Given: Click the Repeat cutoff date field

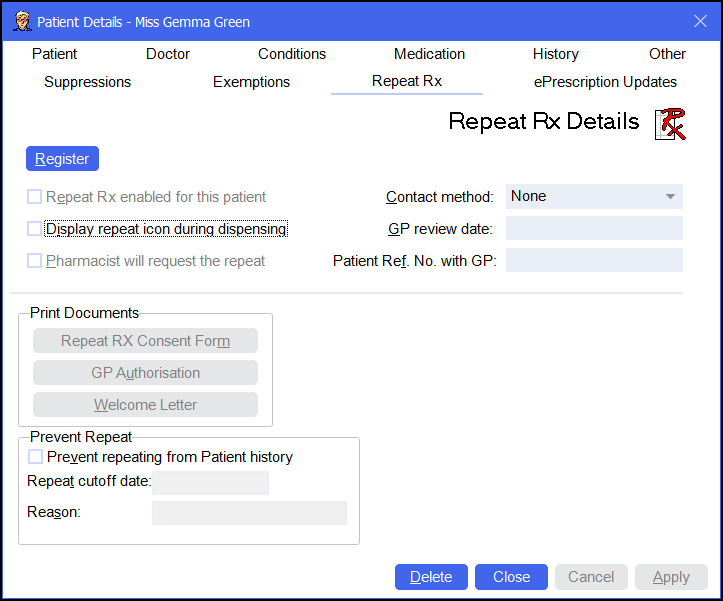Looking at the screenshot, I should tap(210, 482).
